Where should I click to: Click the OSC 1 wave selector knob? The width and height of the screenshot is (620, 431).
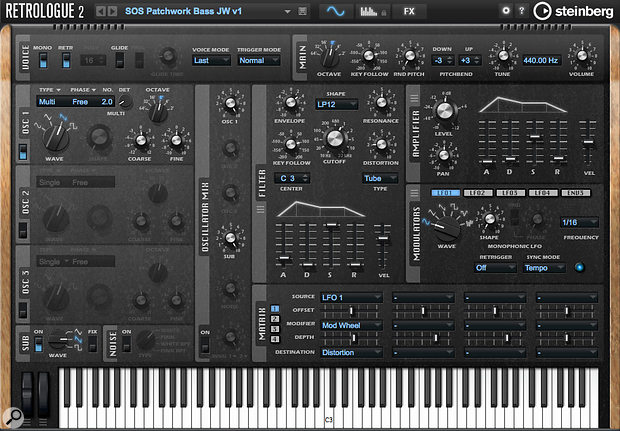pos(56,137)
